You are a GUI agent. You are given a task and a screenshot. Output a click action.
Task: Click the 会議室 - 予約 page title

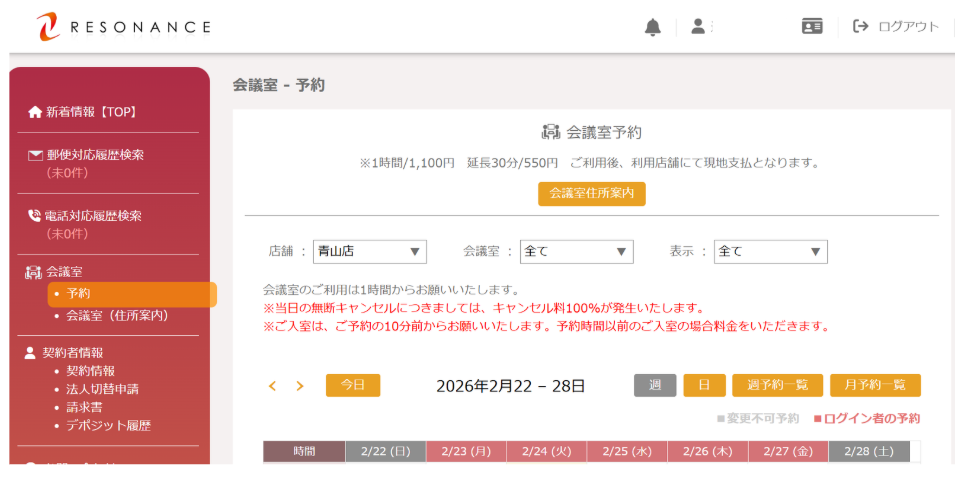pyautogui.click(x=278, y=85)
